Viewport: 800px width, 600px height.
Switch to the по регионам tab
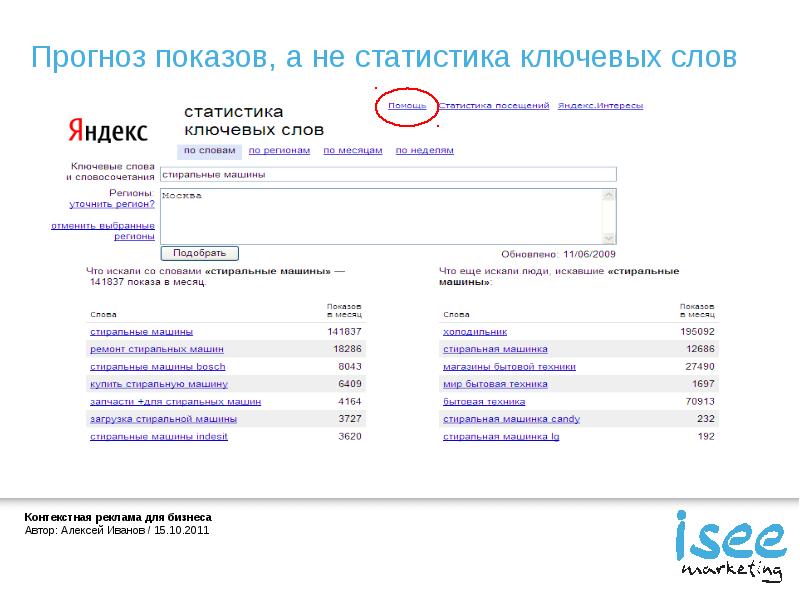click(279, 150)
